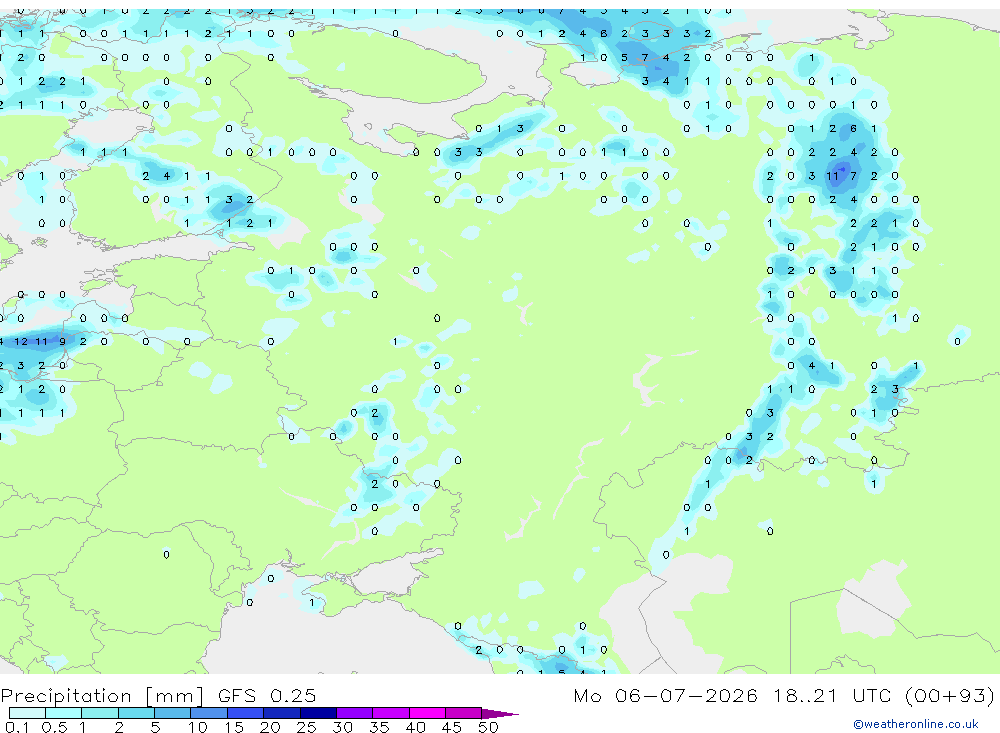Click the "12" precipitation value on the map
Screen dimensions: 1000x733
pos(20,341)
